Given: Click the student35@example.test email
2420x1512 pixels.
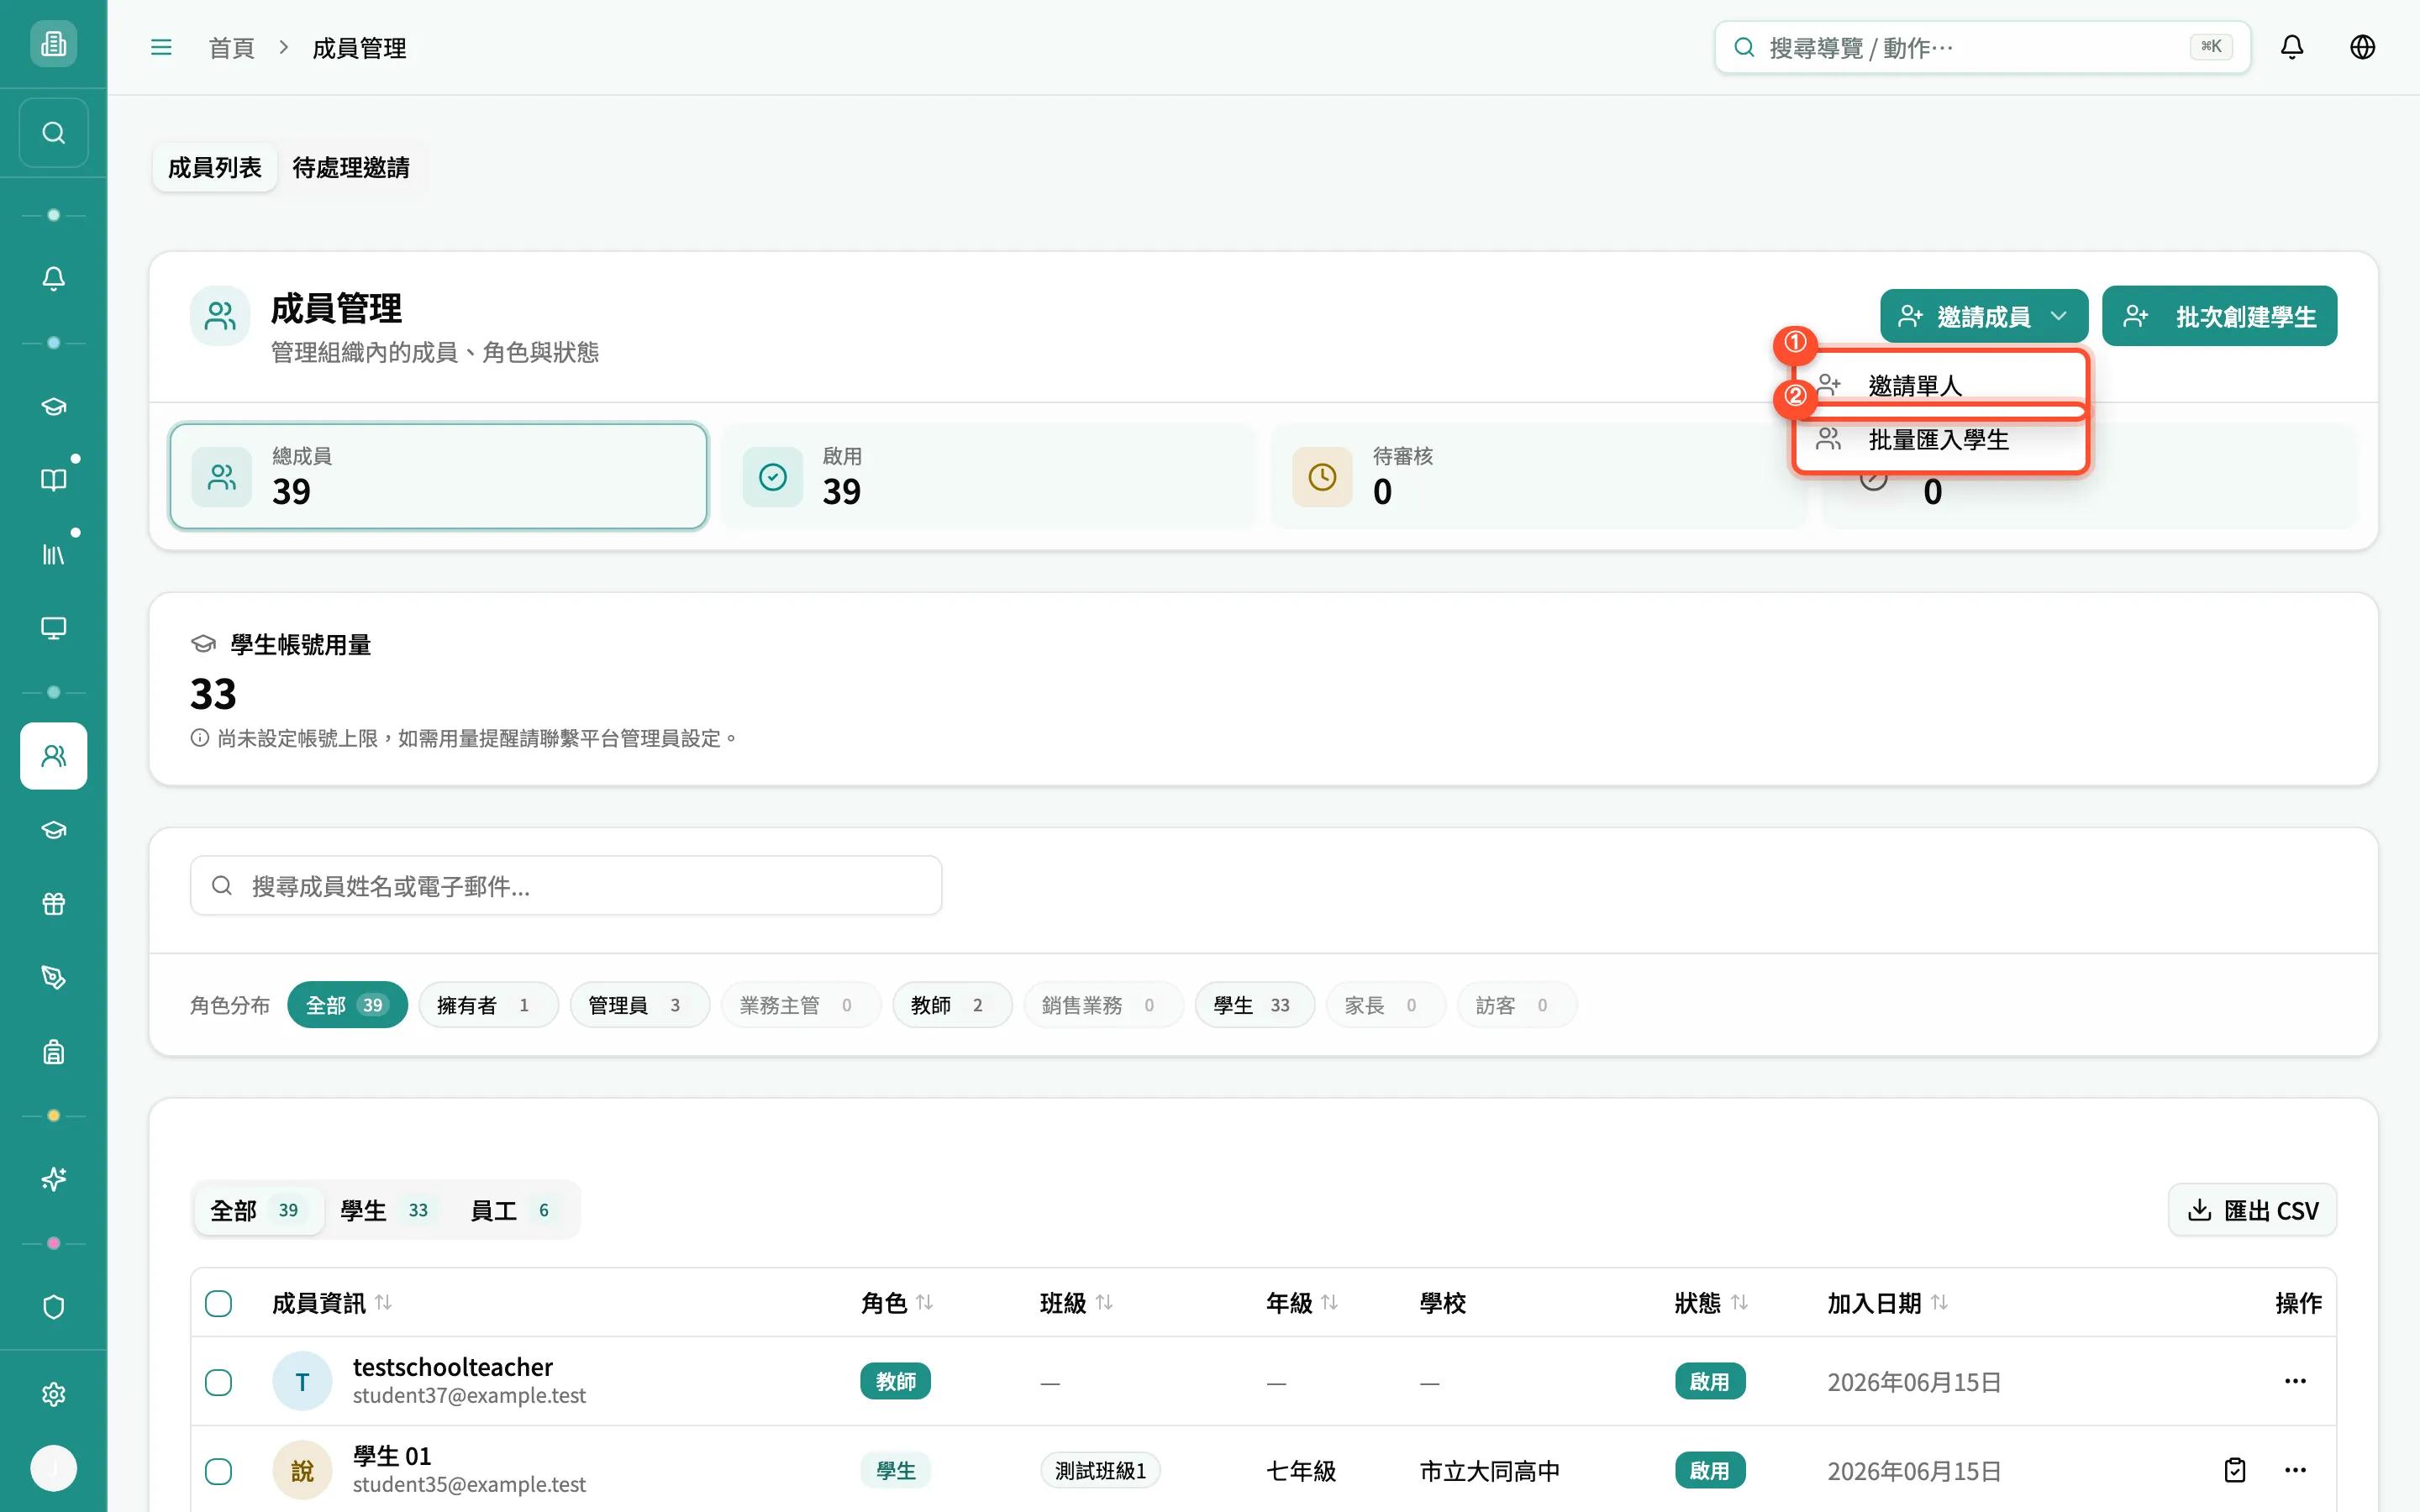Looking at the screenshot, I should (x=469, y=1484).
